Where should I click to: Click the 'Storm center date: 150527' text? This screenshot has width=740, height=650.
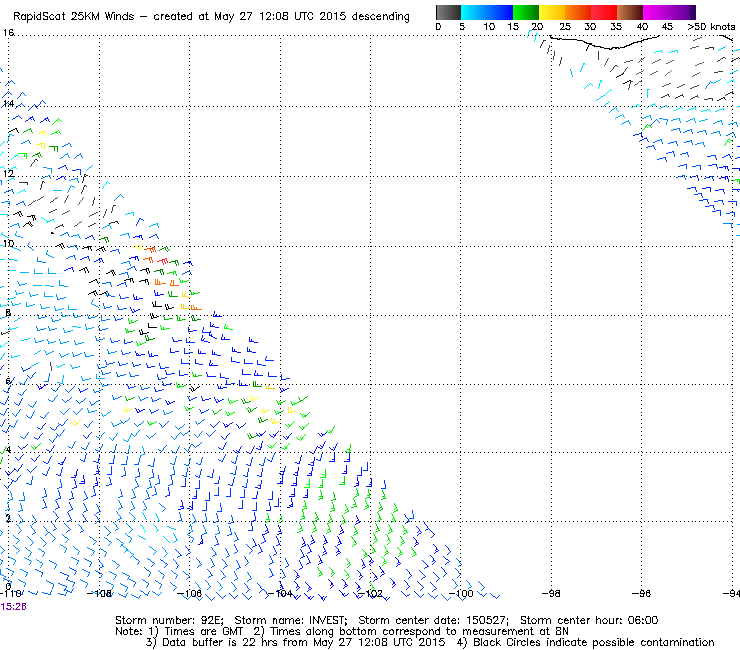coord(433,620)
